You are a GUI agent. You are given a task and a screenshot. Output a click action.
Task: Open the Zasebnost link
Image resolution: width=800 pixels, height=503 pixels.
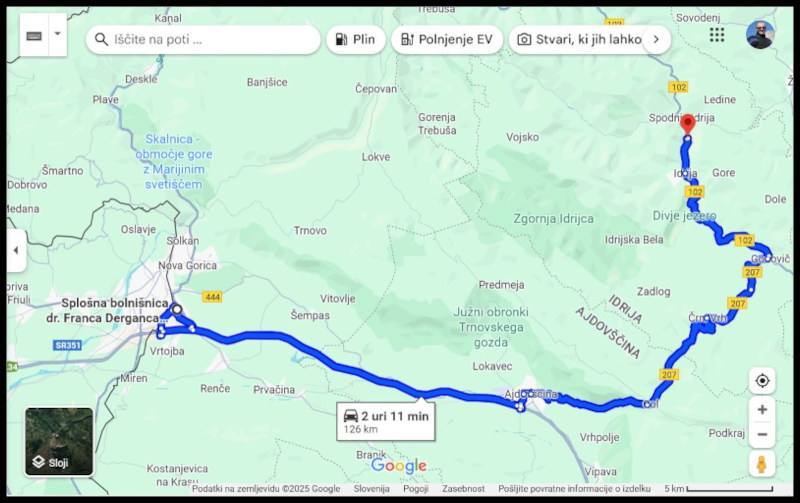coord(463,489)
